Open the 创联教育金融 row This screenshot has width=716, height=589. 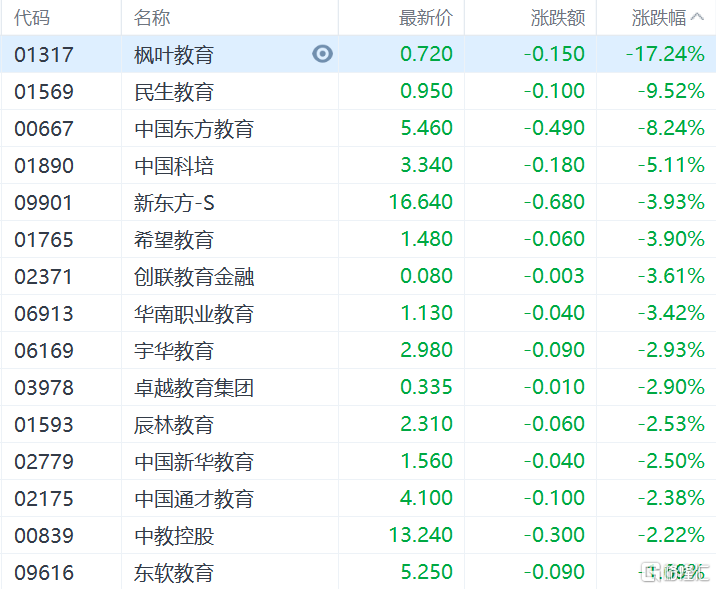point(358,276)
